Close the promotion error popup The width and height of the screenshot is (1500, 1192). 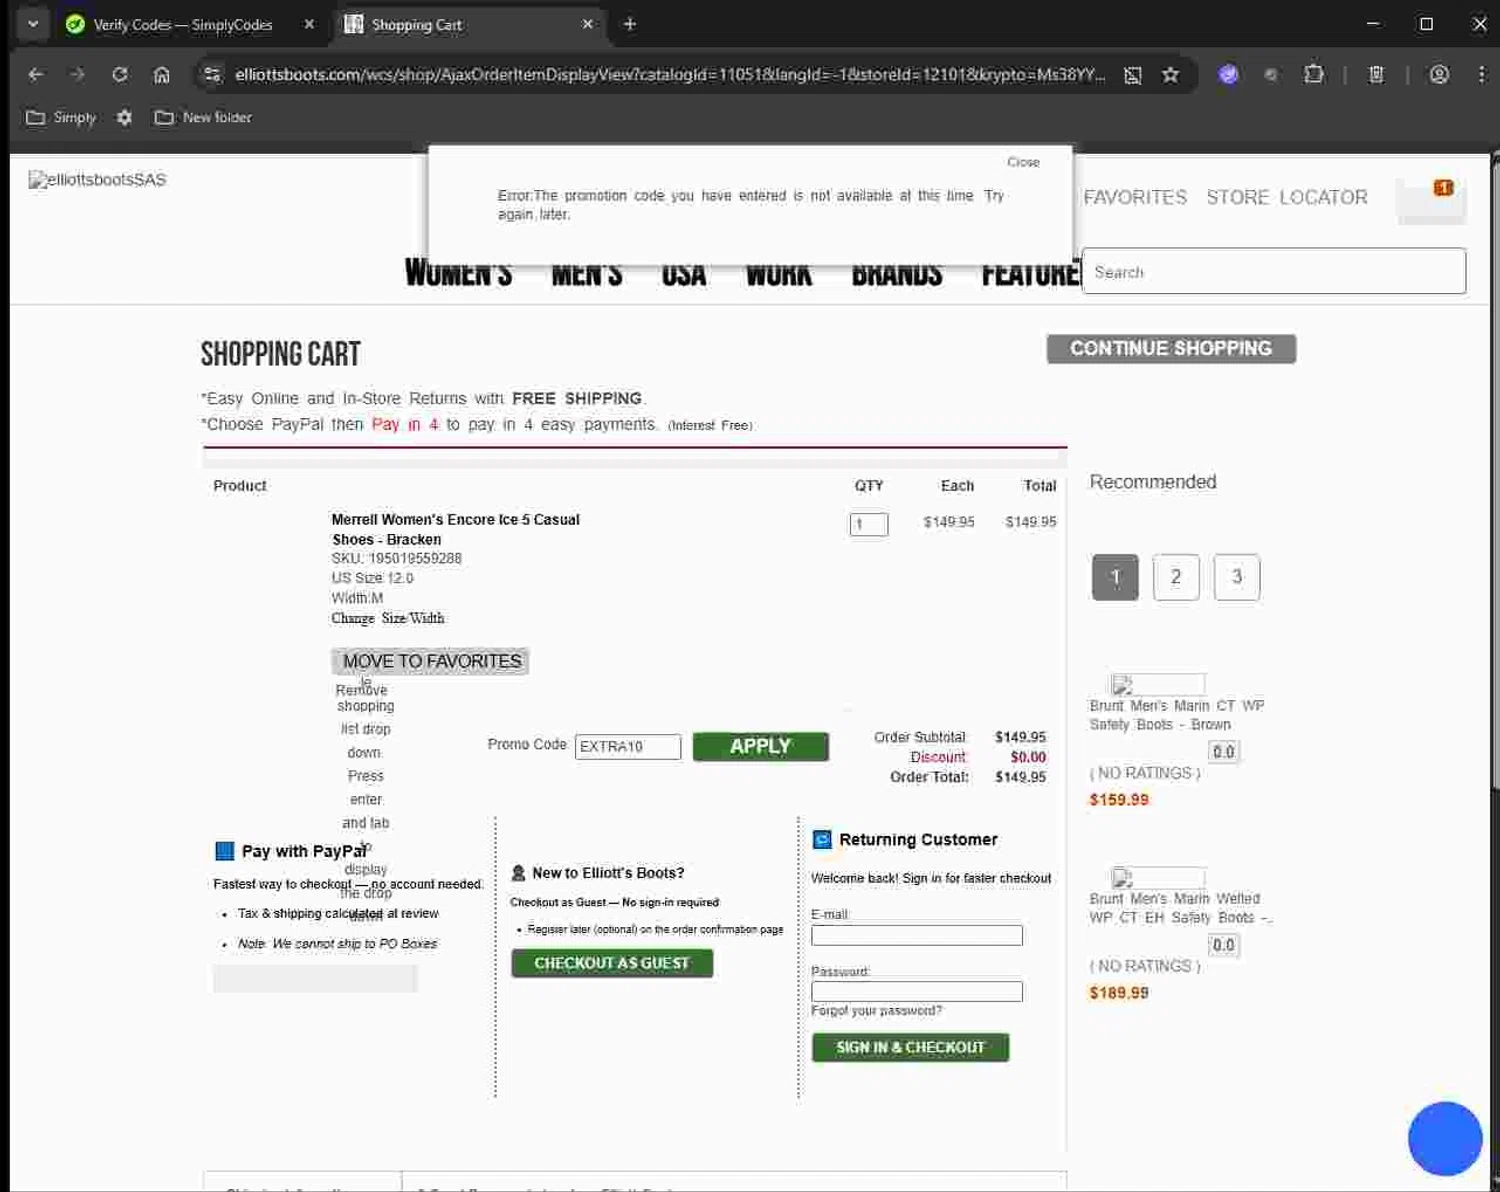[x=1023, y=162]
